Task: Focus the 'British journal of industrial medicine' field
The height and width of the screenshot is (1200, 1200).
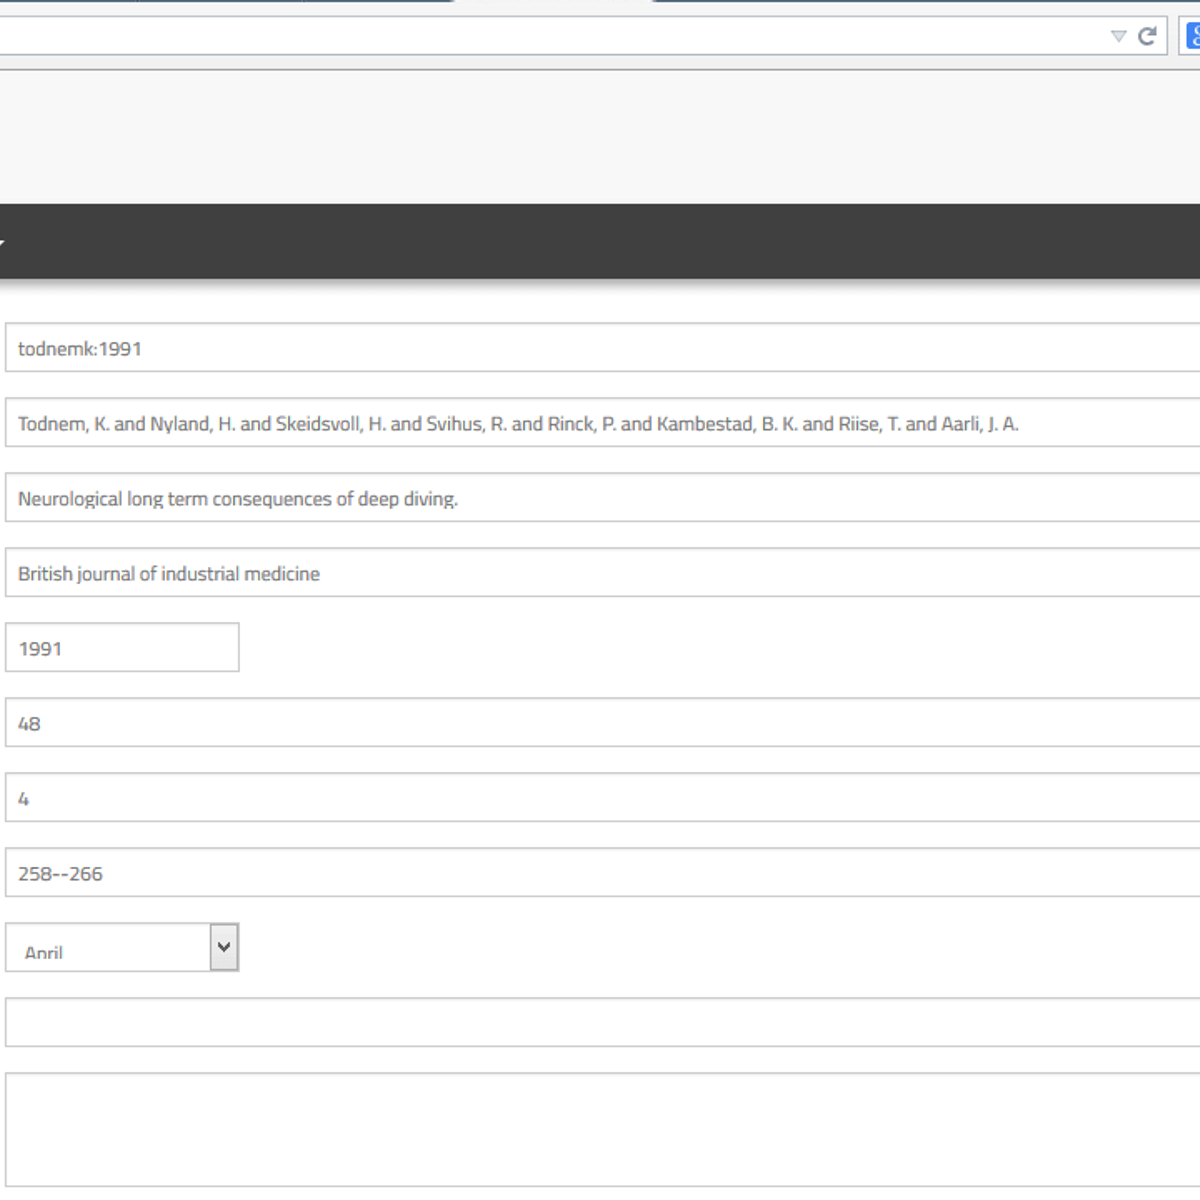Action: 600,573
